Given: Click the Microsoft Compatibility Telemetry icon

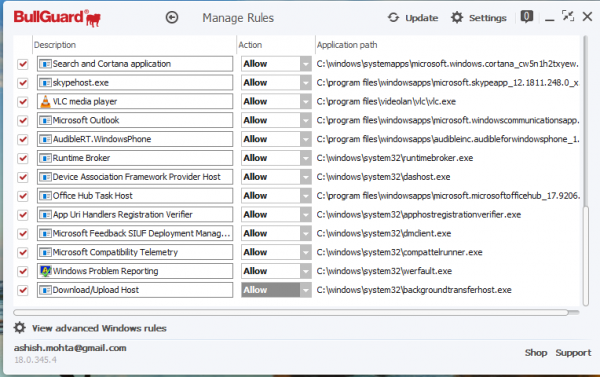Looking at the screenshot, I should 46,252.
